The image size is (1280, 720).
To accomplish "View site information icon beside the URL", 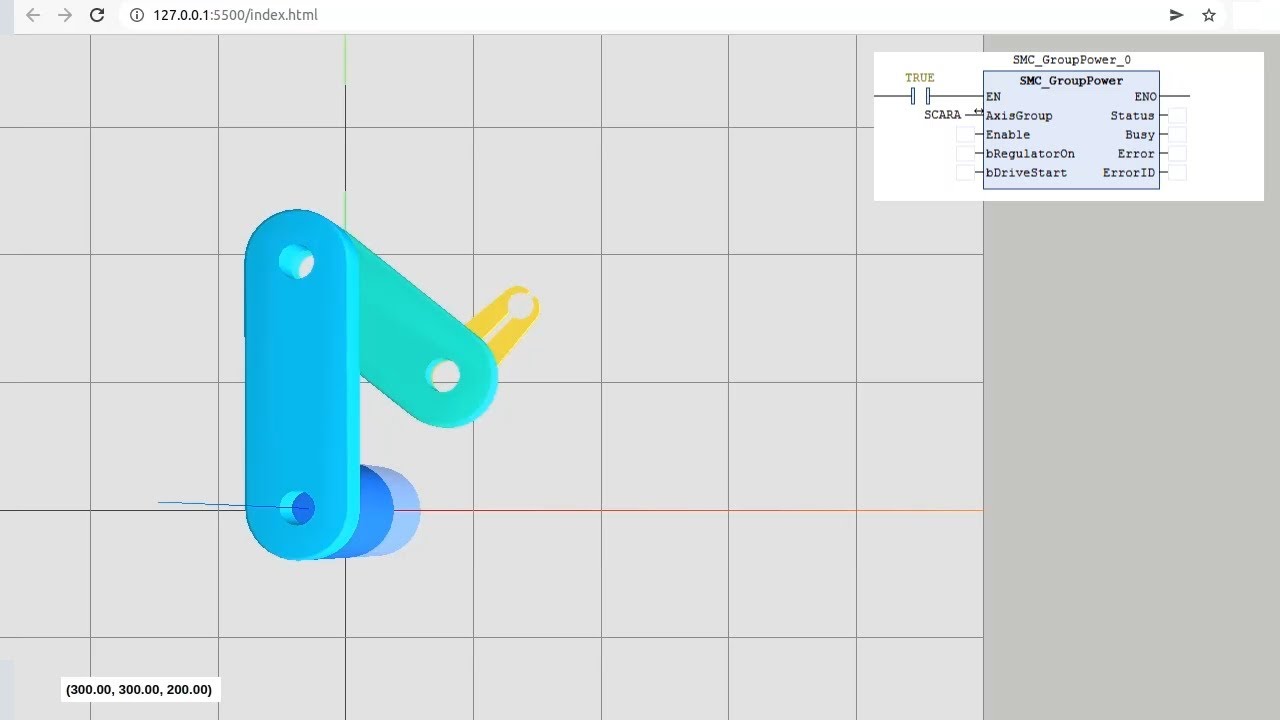I will pos(137,15).
